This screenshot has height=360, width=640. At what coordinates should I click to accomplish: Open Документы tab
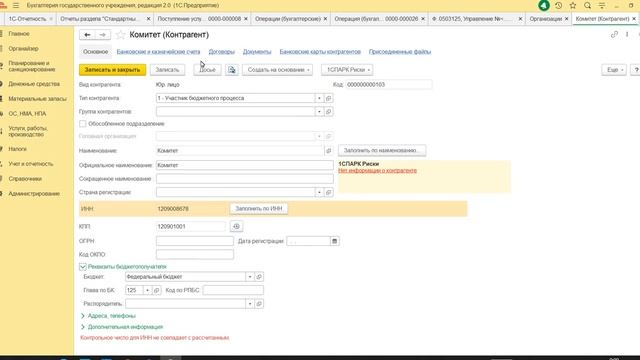coord(257,52)
